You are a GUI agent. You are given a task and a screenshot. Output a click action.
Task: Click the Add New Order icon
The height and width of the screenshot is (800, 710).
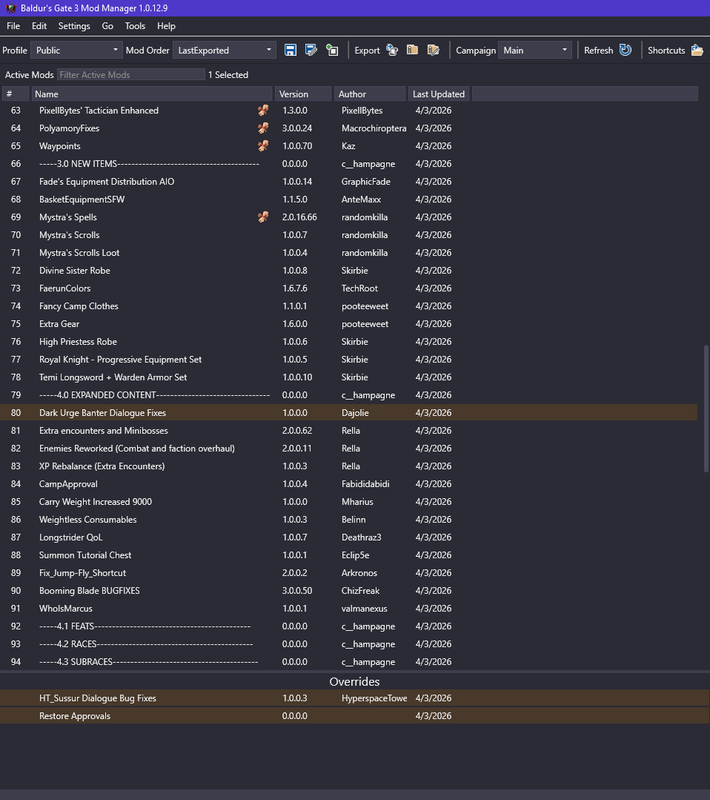tap(332, 50)
